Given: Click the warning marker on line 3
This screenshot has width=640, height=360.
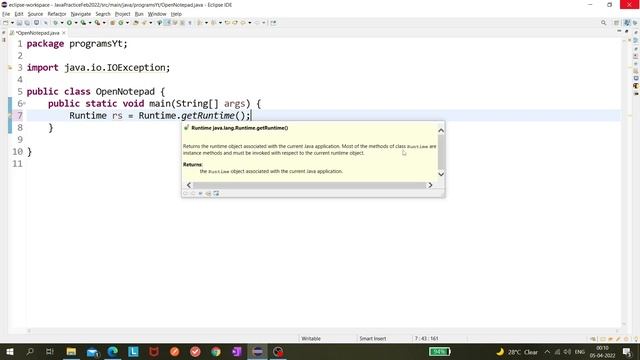Looking at the screenshot, I should [10, 68].
